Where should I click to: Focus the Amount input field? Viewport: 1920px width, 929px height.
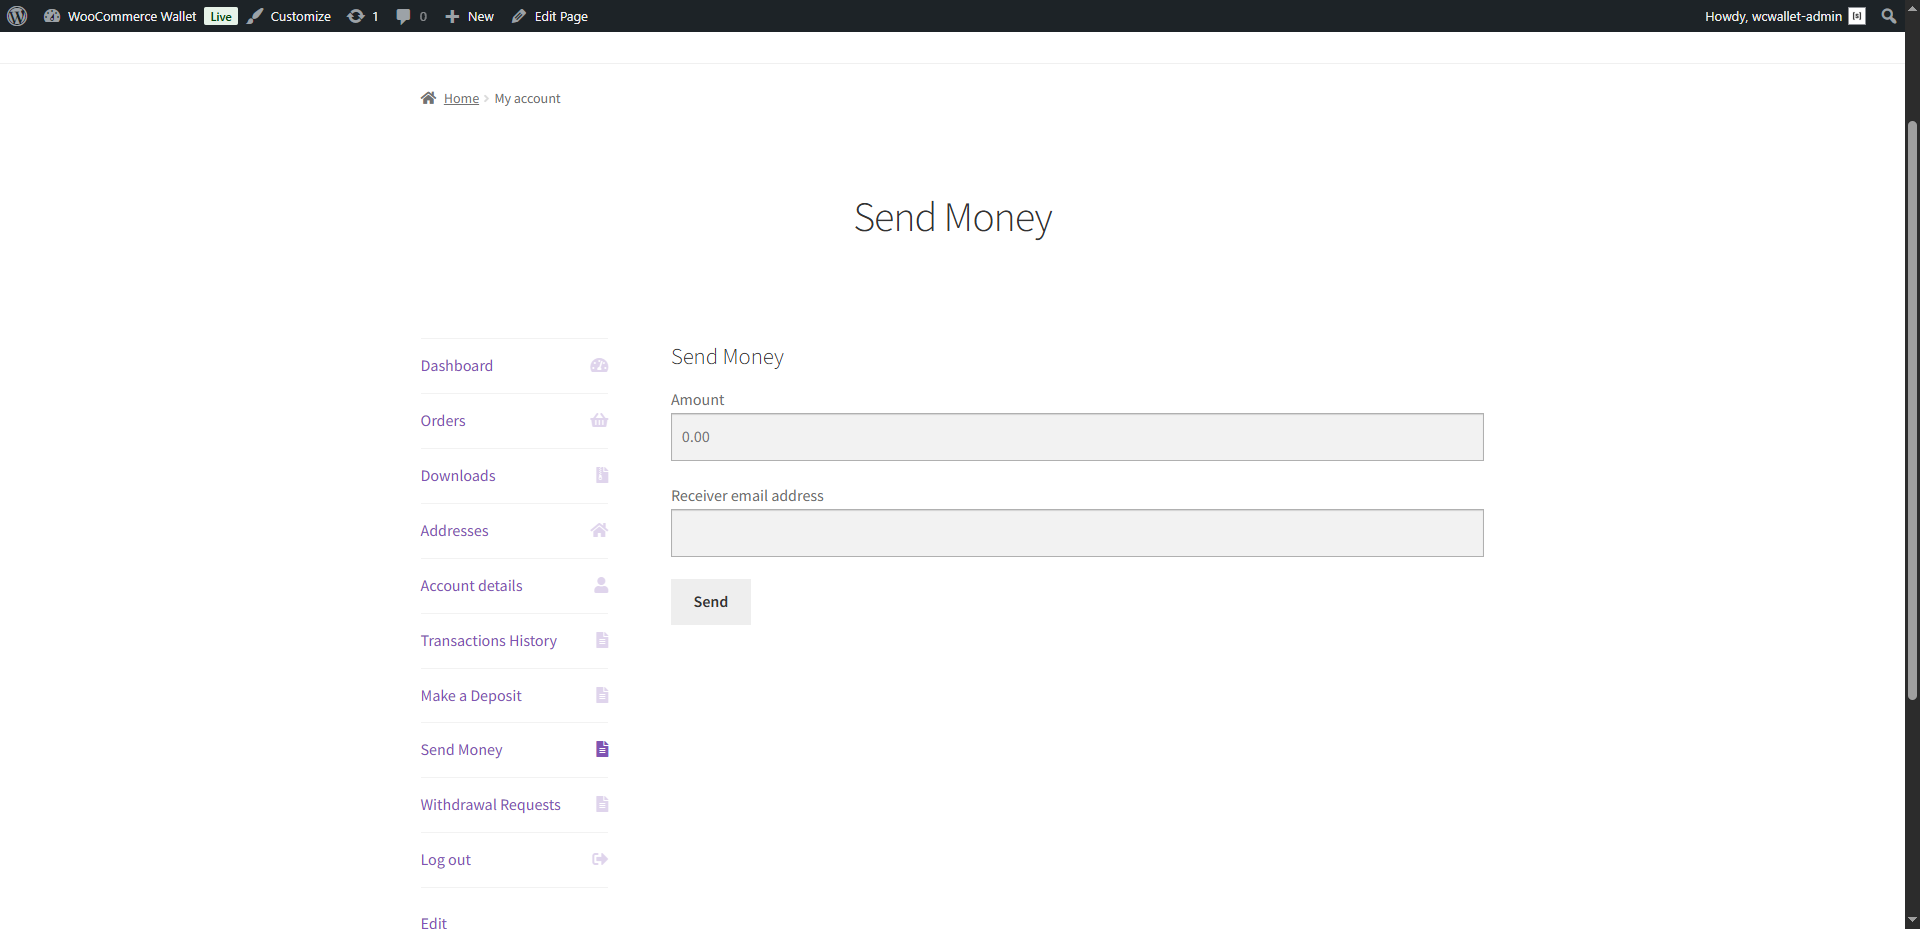coord(1077,437)
